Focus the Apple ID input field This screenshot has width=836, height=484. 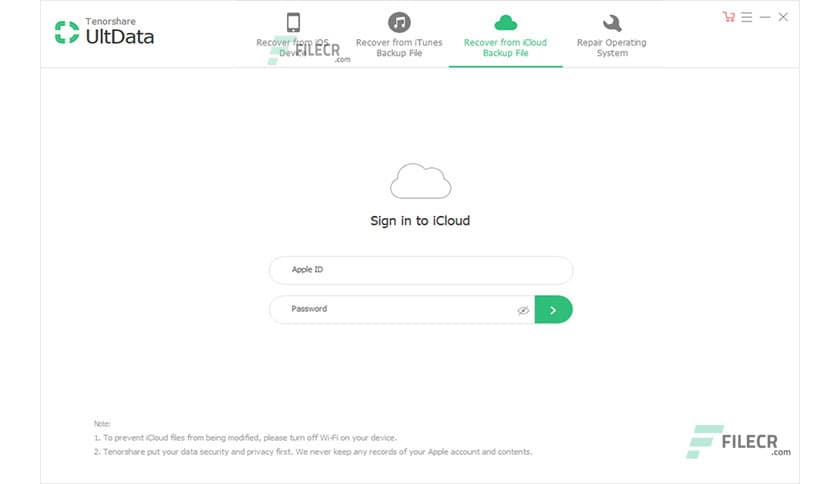421,270
